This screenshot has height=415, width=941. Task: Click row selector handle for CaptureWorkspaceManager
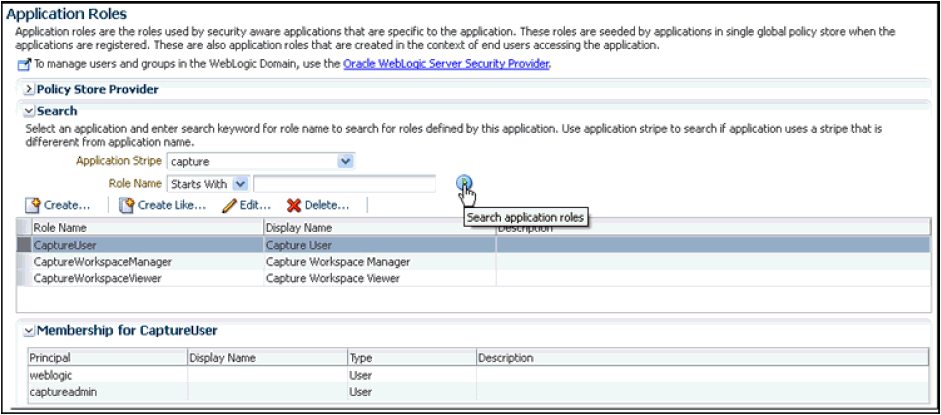click(x=24, y=262)
